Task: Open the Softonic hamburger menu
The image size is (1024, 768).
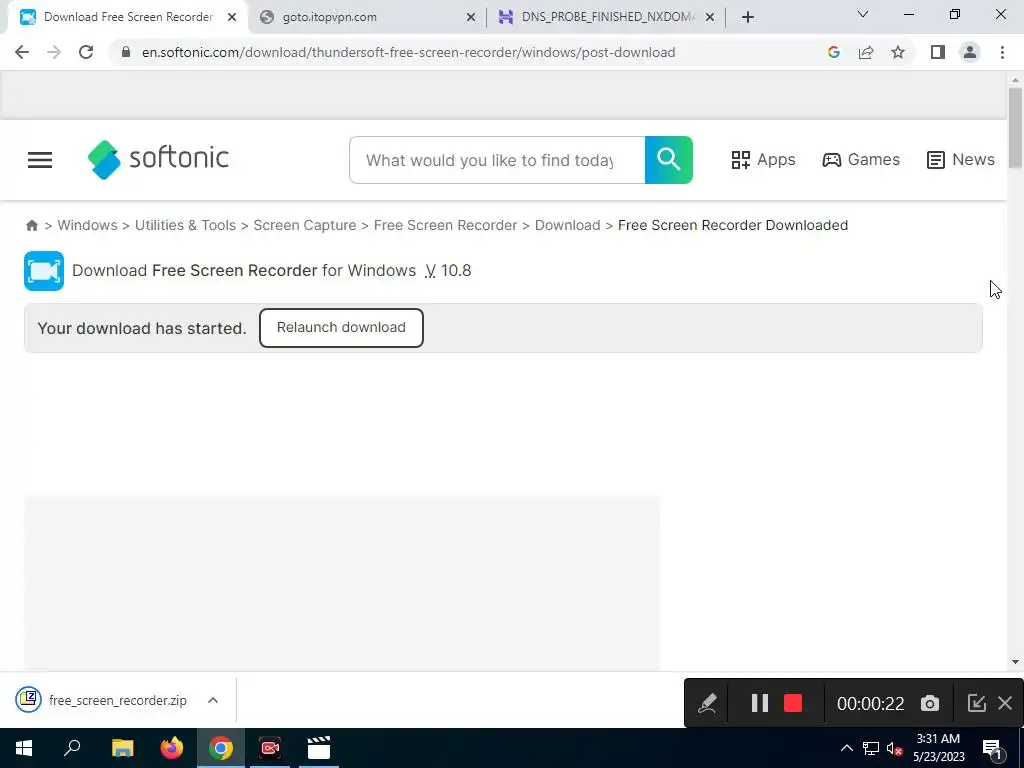Action: 40,160
